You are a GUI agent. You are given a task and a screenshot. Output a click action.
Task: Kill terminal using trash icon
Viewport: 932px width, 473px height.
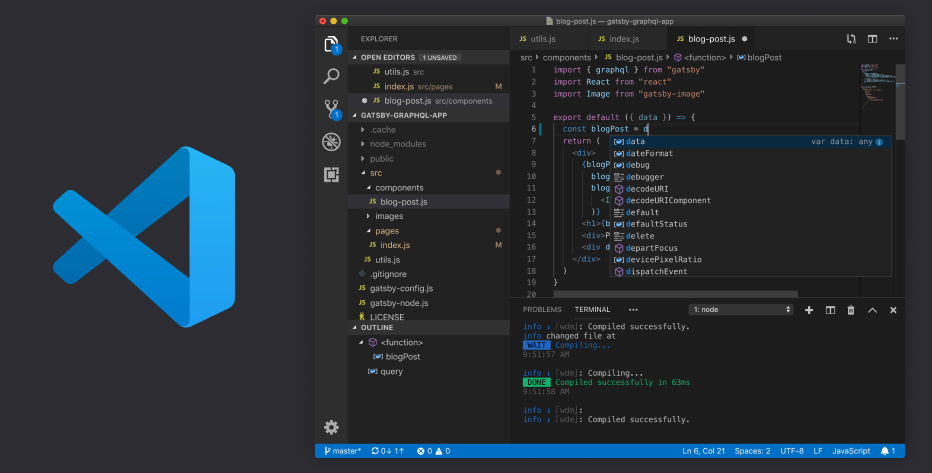pos(851,310)
